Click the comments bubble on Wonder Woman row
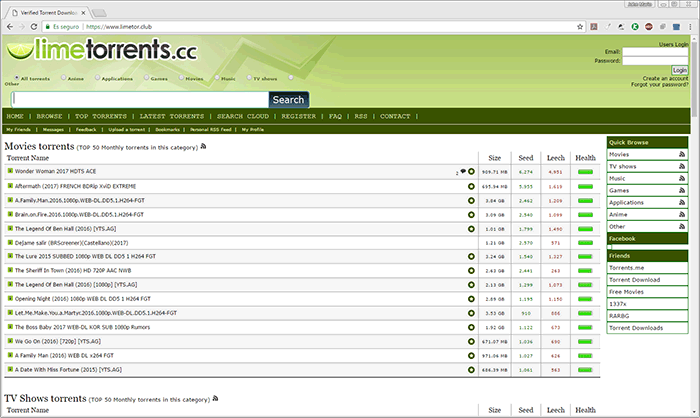 click(x=463, y=171)
